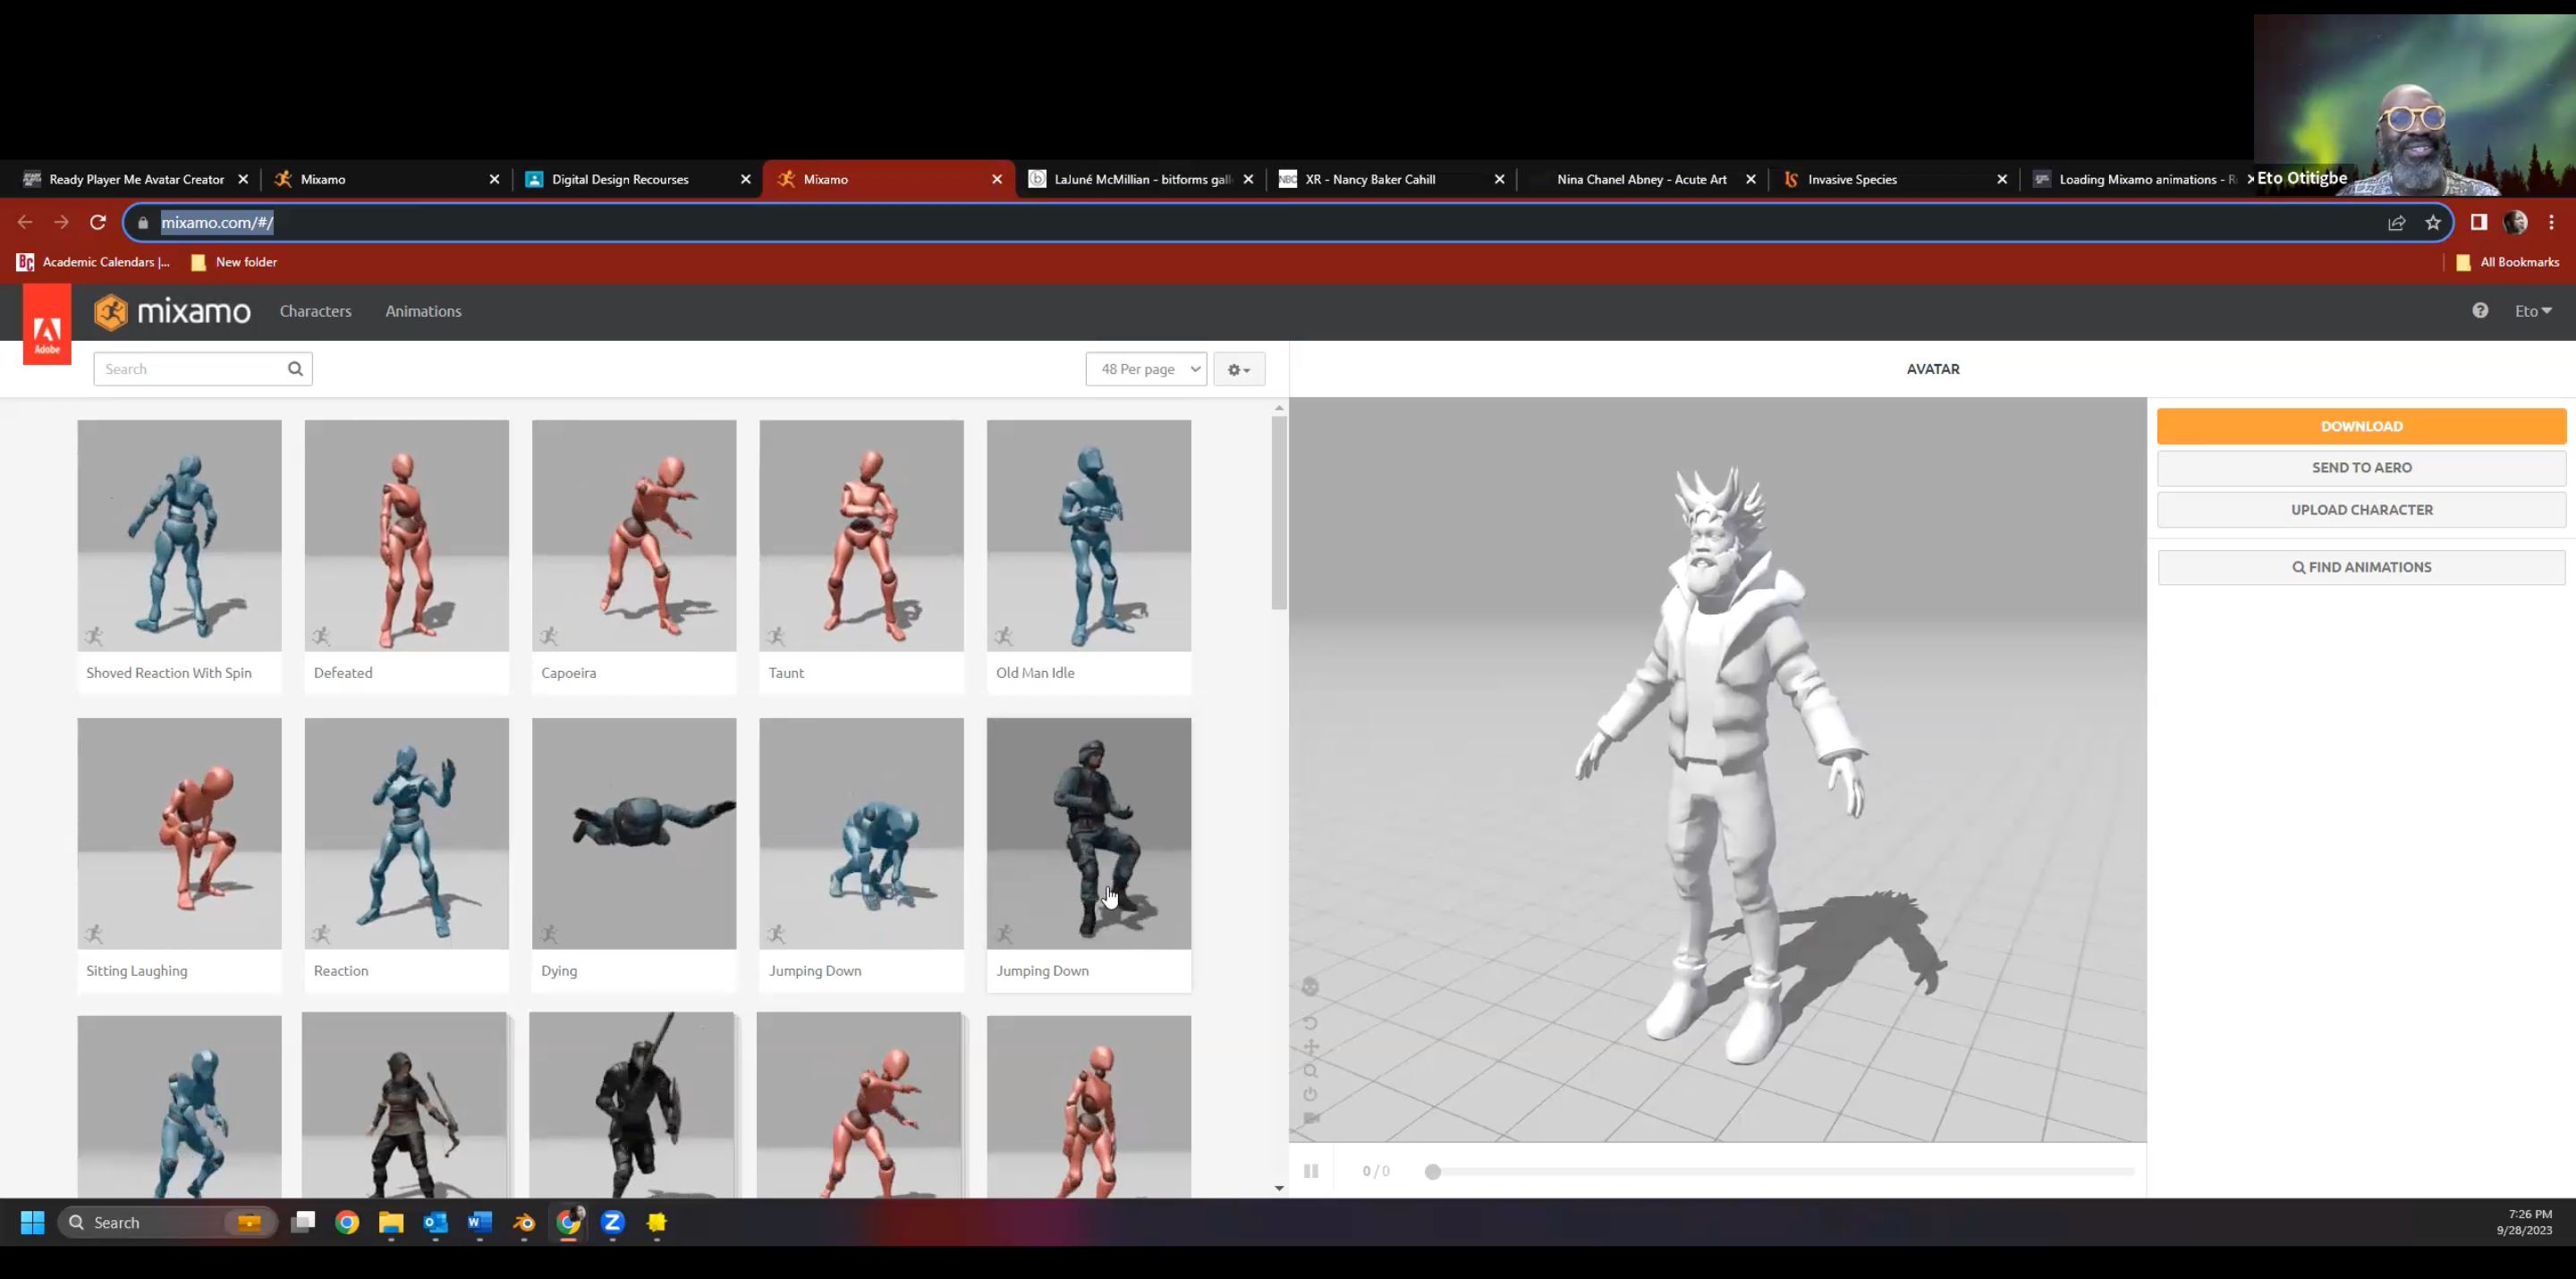Open the 48 Per page dropdown
2576x1279 pixels.
1146,369
